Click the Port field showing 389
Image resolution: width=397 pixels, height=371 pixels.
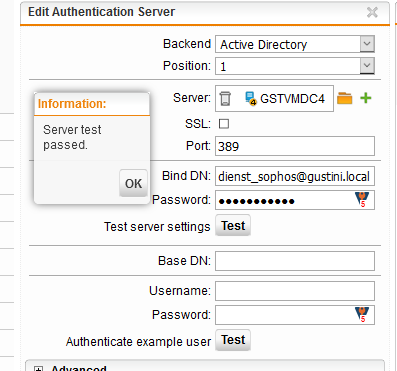[x=295, y=146]
